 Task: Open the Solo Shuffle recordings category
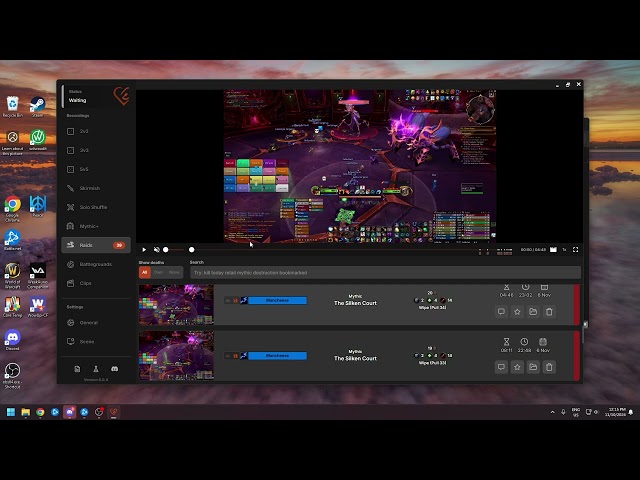point(96,207)
